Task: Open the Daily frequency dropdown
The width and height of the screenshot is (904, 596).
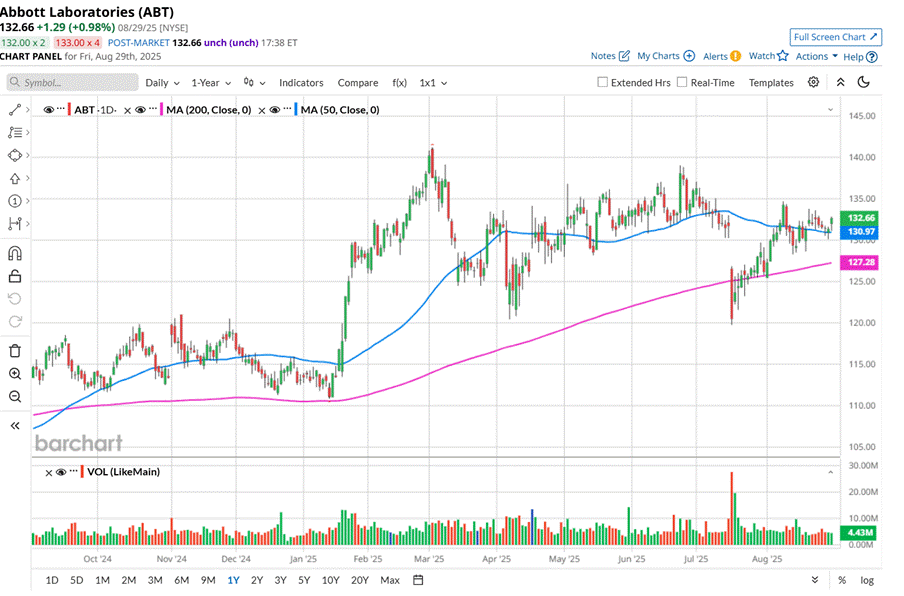Action: [x=162, y=82]
